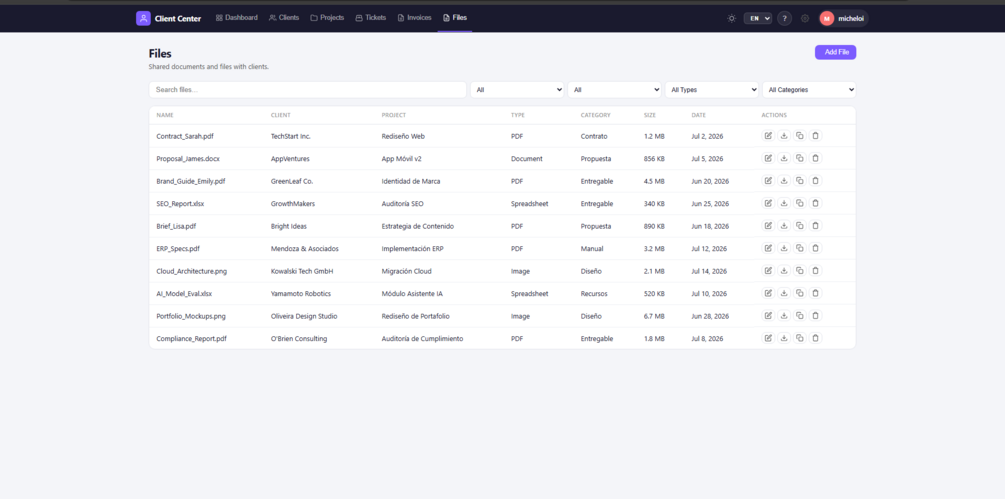
Task: Open the All dropdown beside All Types
Action: 615,90
